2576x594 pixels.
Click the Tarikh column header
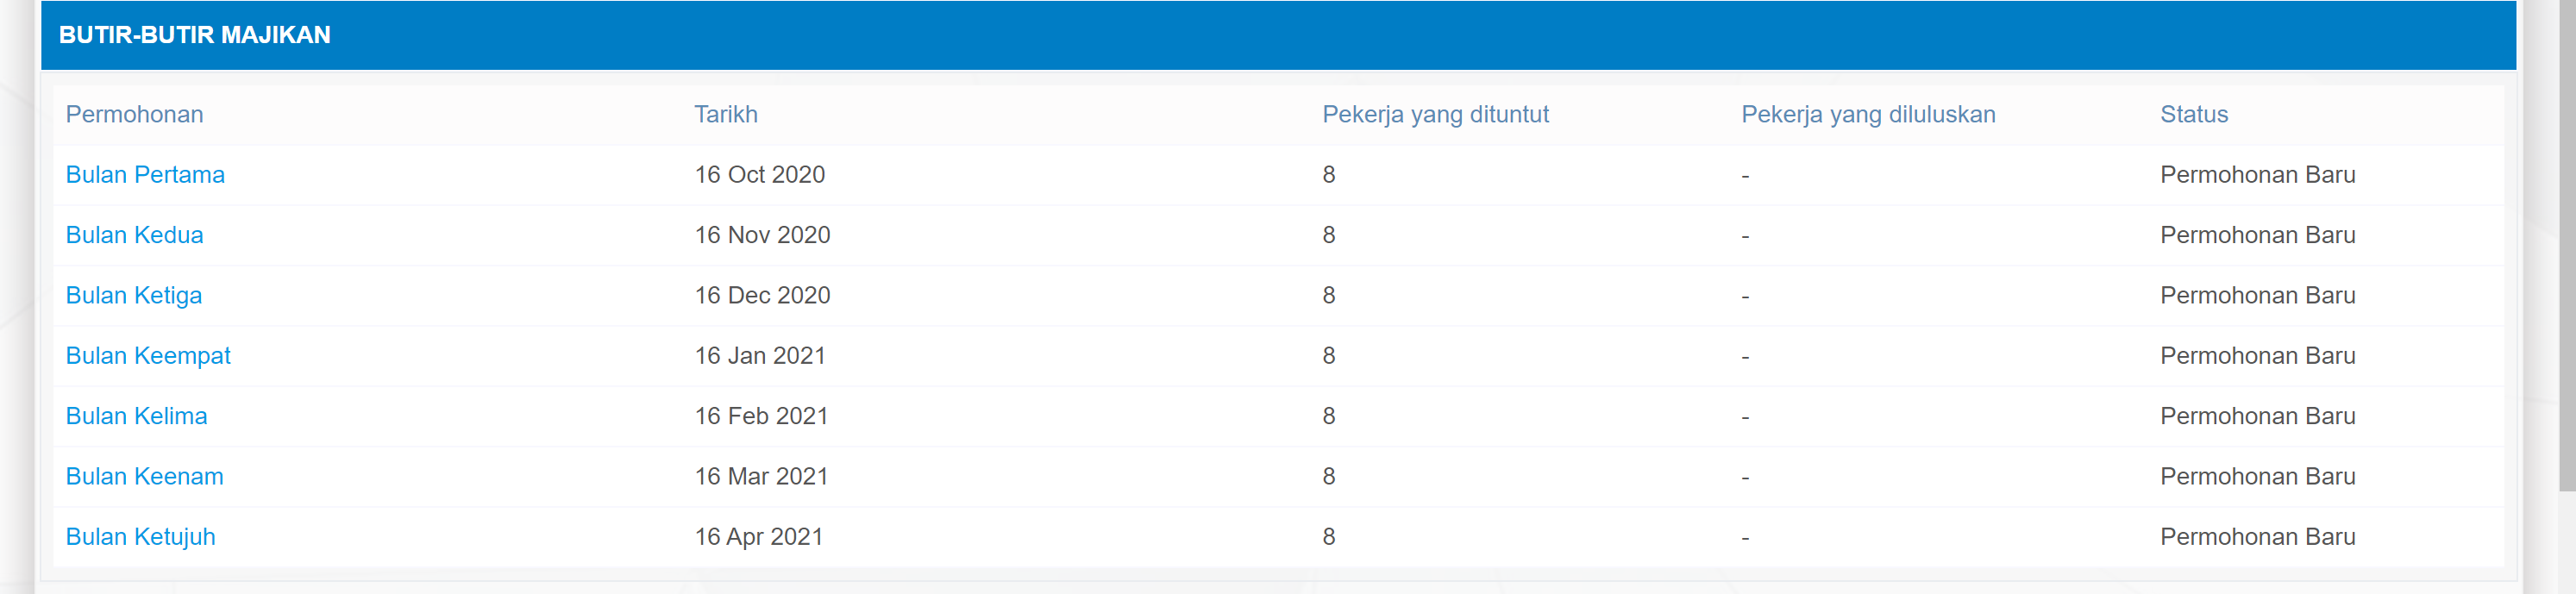click(x=726, y=115)
